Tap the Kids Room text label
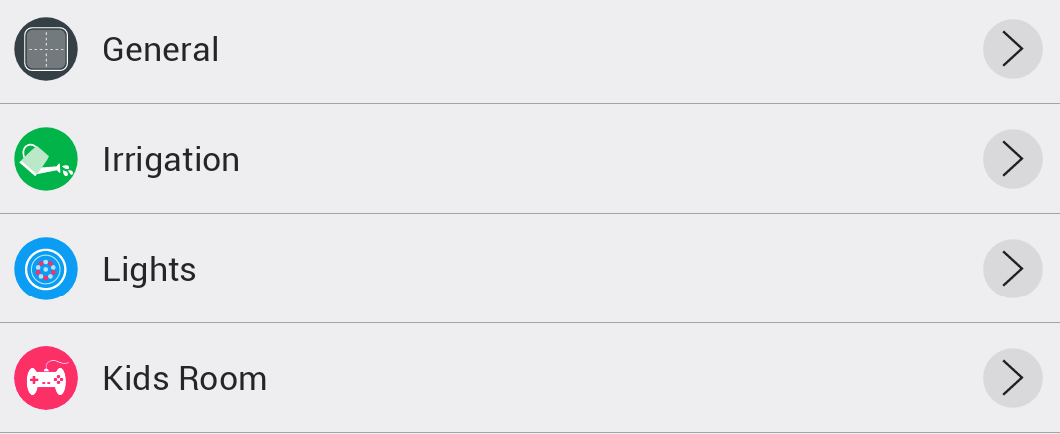 click(185, 378)
